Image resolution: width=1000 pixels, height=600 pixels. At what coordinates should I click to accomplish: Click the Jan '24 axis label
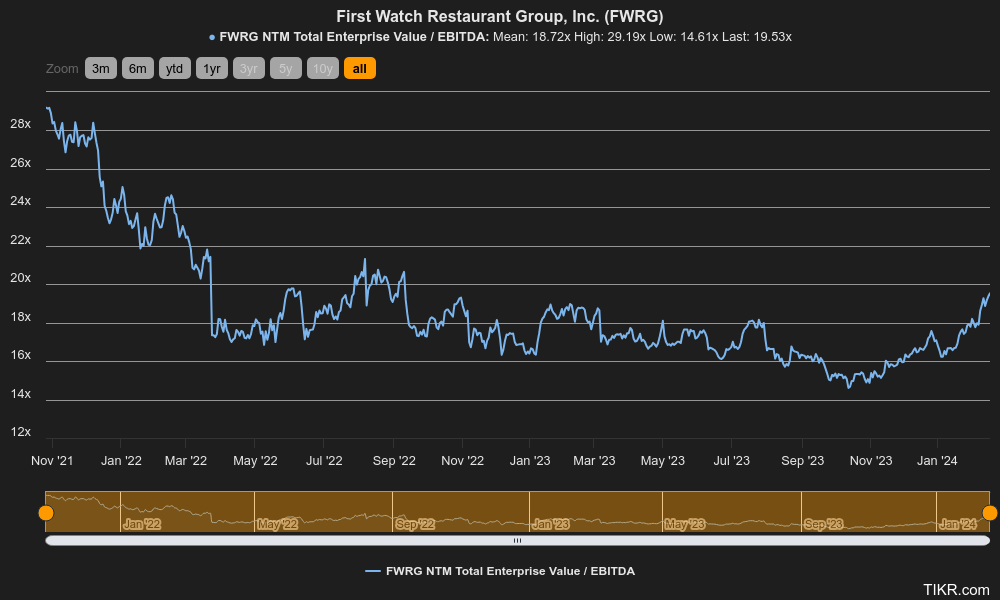click(x=936, y=461)
